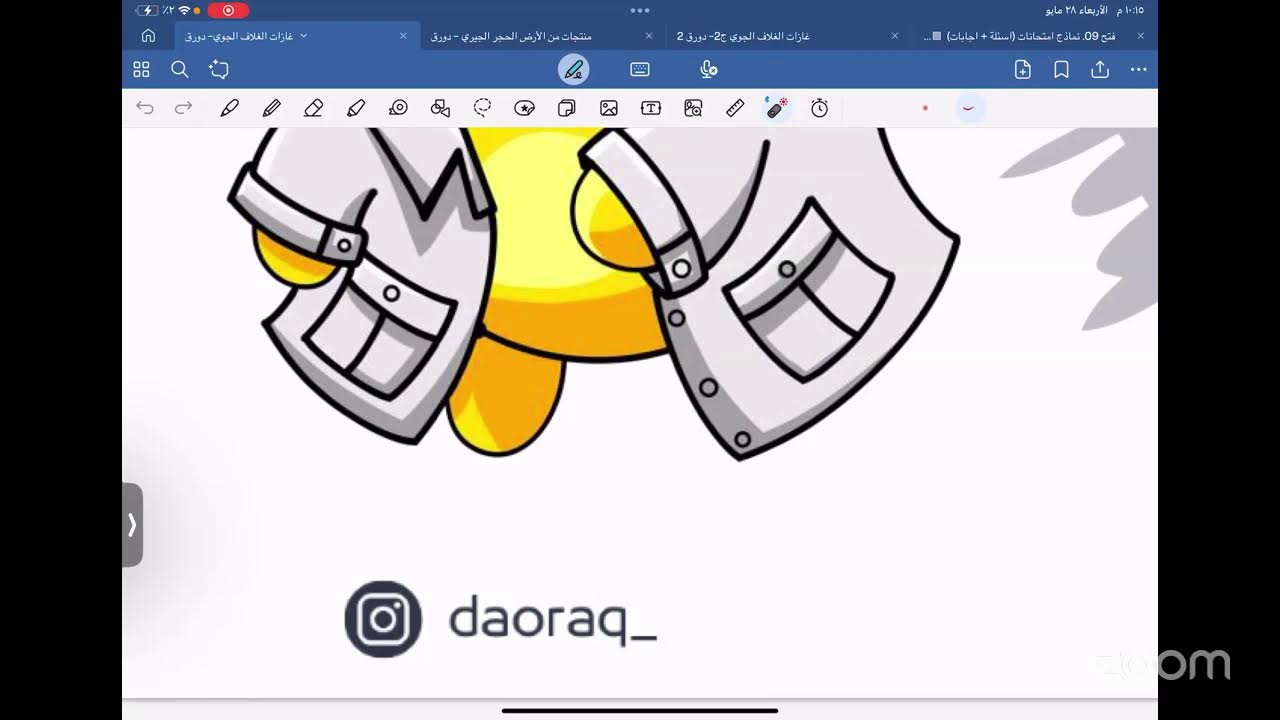Redo the last undone action

[x=183, y=108]
